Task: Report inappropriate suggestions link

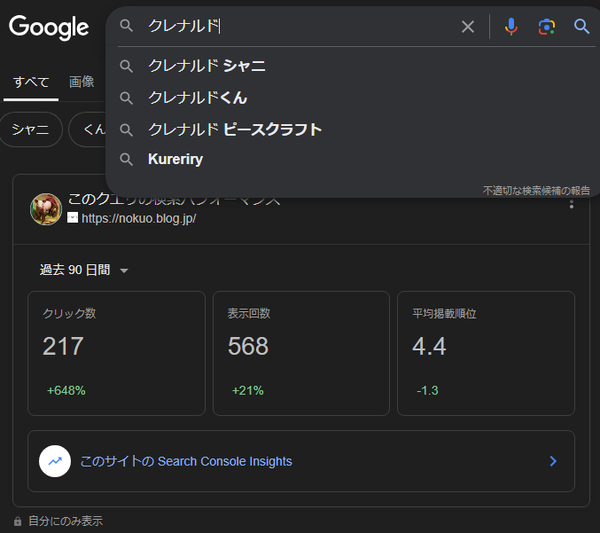Action: tap(536, 191)
